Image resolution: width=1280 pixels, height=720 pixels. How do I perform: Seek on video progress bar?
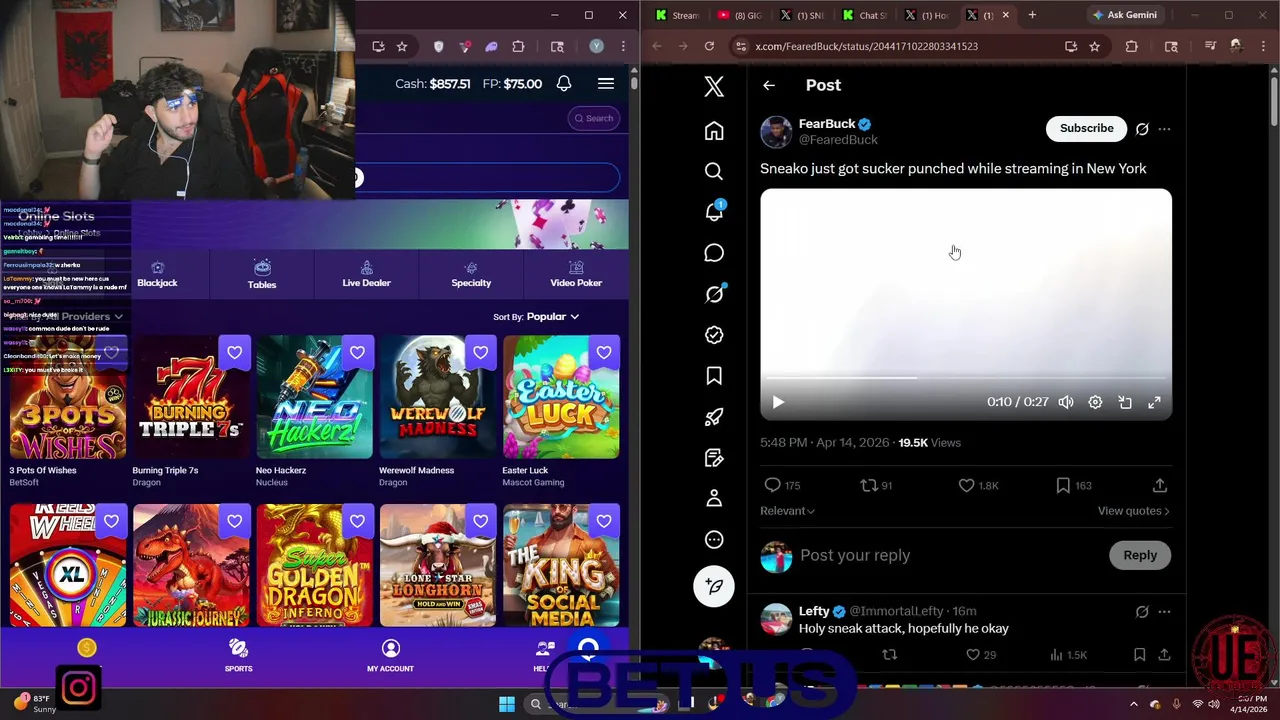pos(966,378)
